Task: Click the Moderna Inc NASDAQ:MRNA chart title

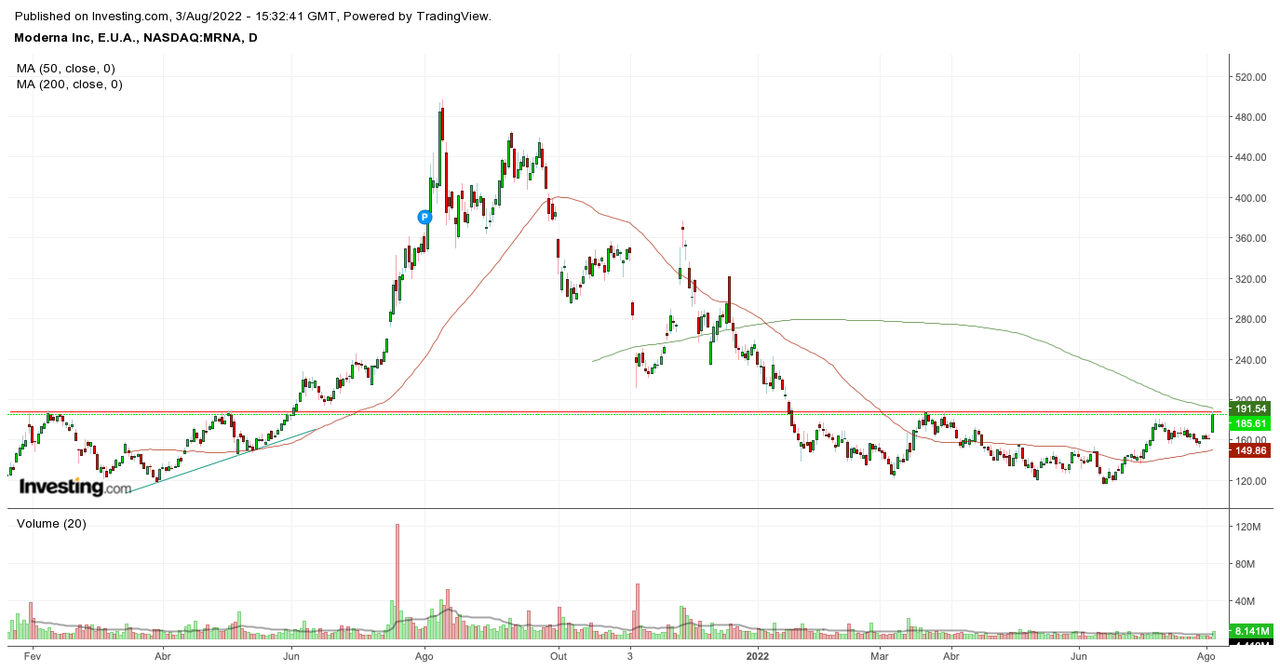Action: (x=137, y=37)
